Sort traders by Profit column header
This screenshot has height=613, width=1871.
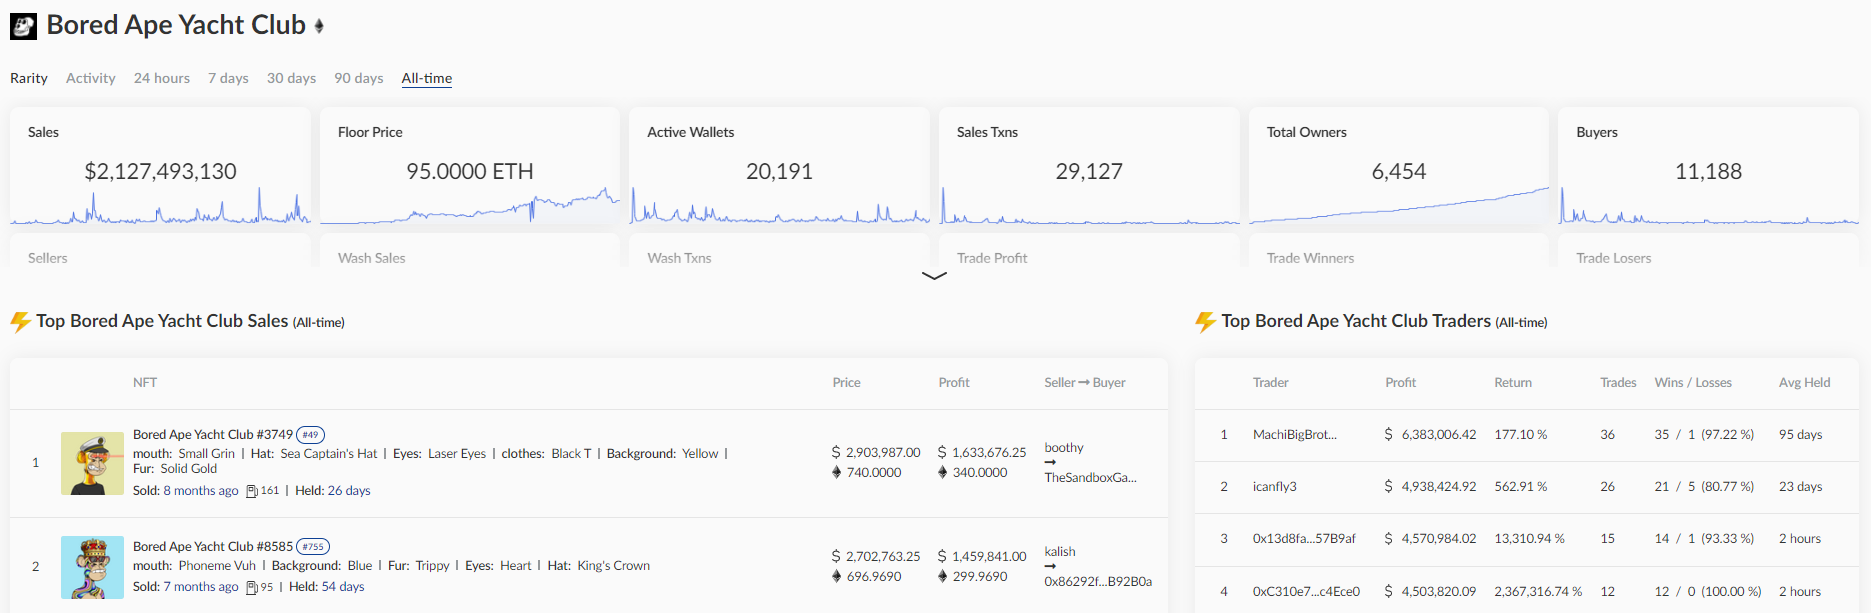click(x=1400, y=383)
